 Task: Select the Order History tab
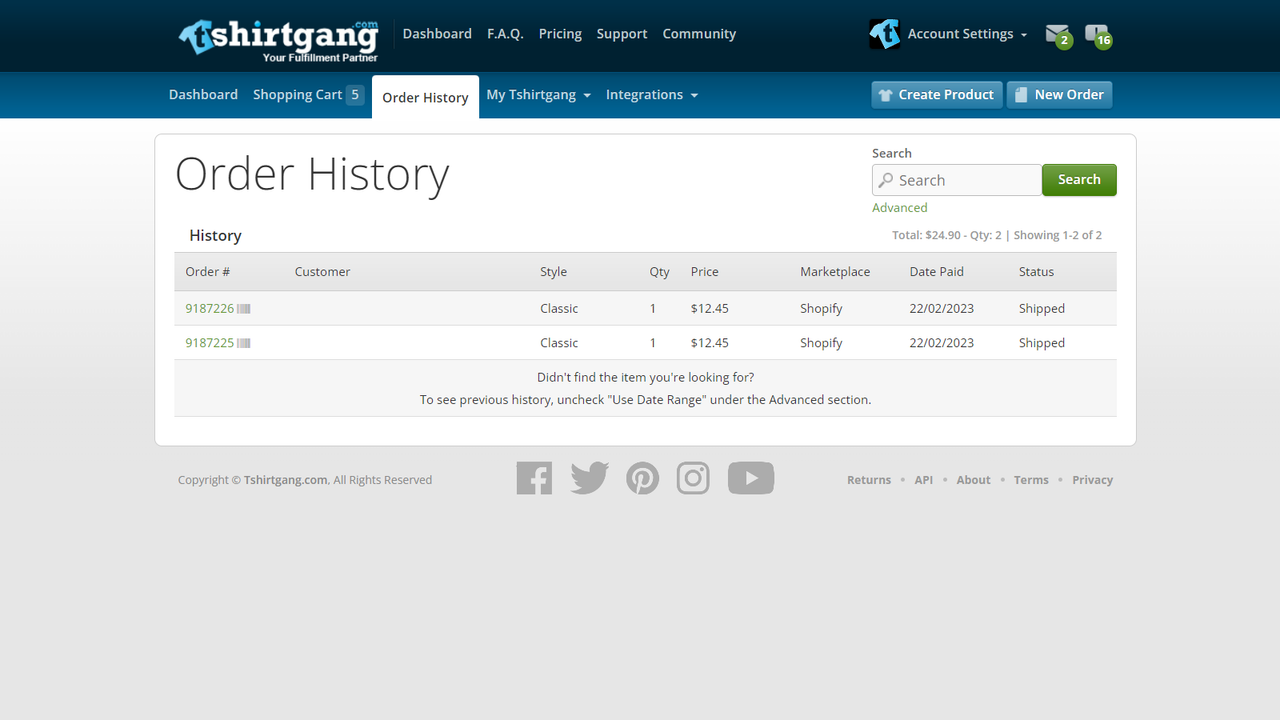tap(425, 97)
